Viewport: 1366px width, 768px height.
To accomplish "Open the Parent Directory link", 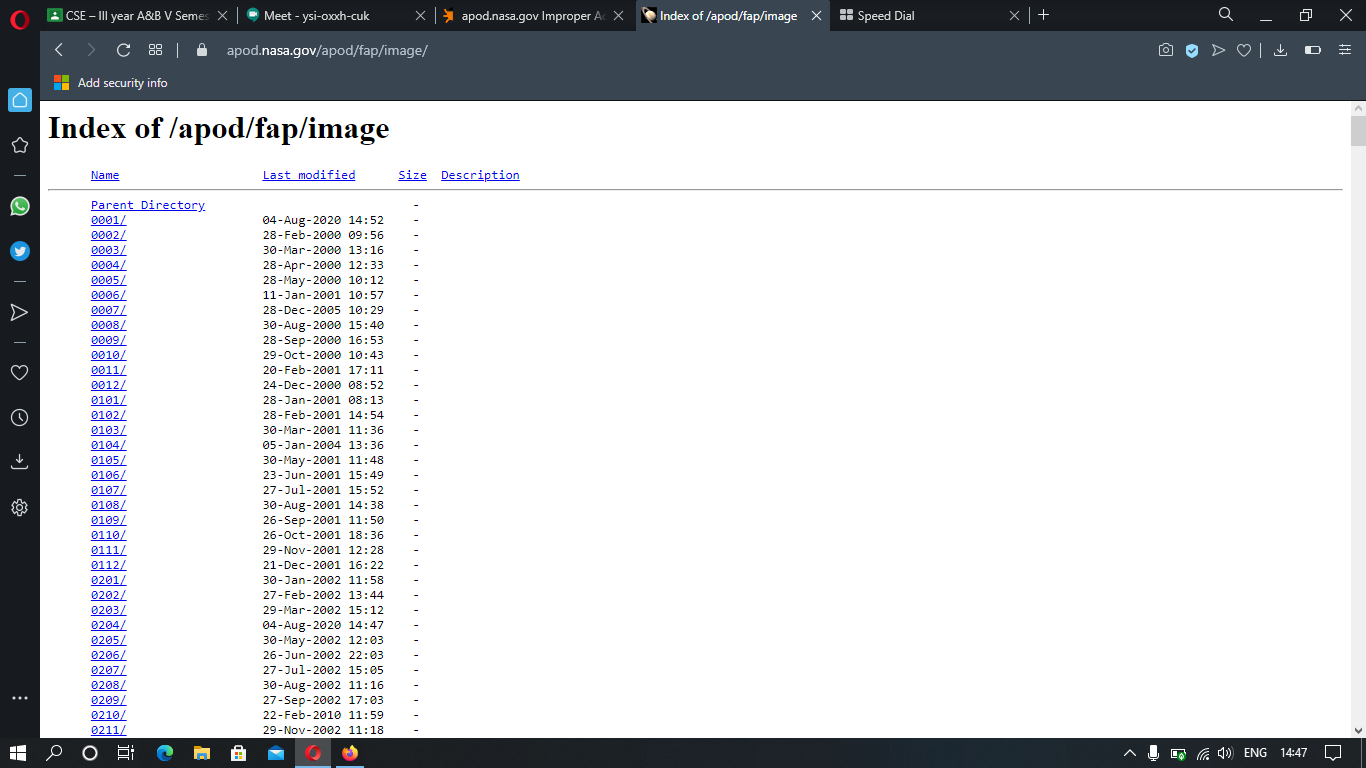I will tap(148, 205).
